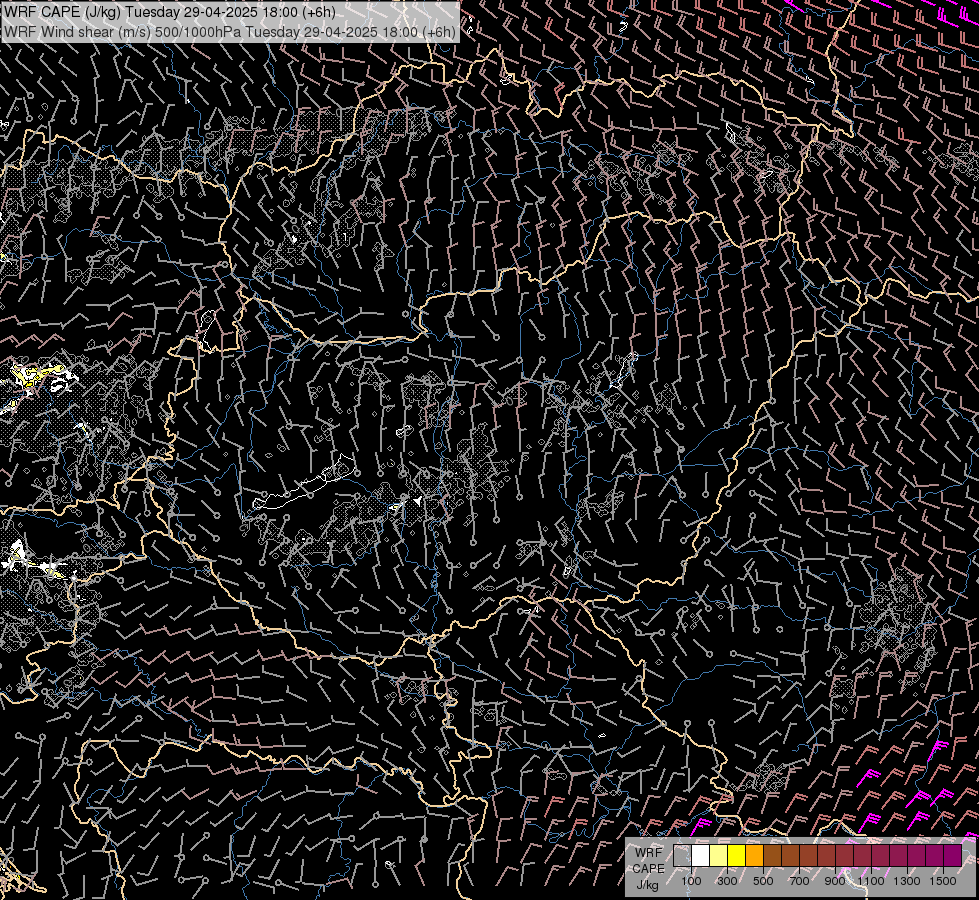Click the 300 legend label
The height and width of the screenshot is (900, 979).
[727, 881]
